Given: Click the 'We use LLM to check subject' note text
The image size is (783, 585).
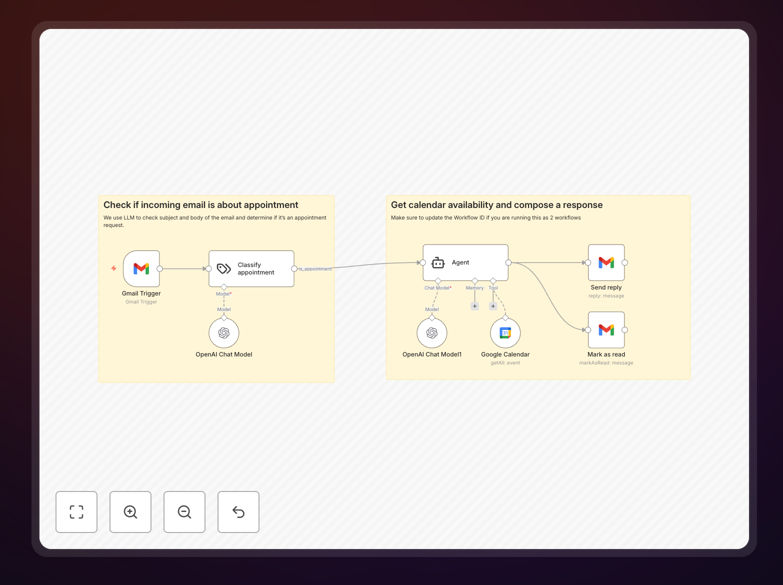Looking at the screenshot, I should pos(215,221).
